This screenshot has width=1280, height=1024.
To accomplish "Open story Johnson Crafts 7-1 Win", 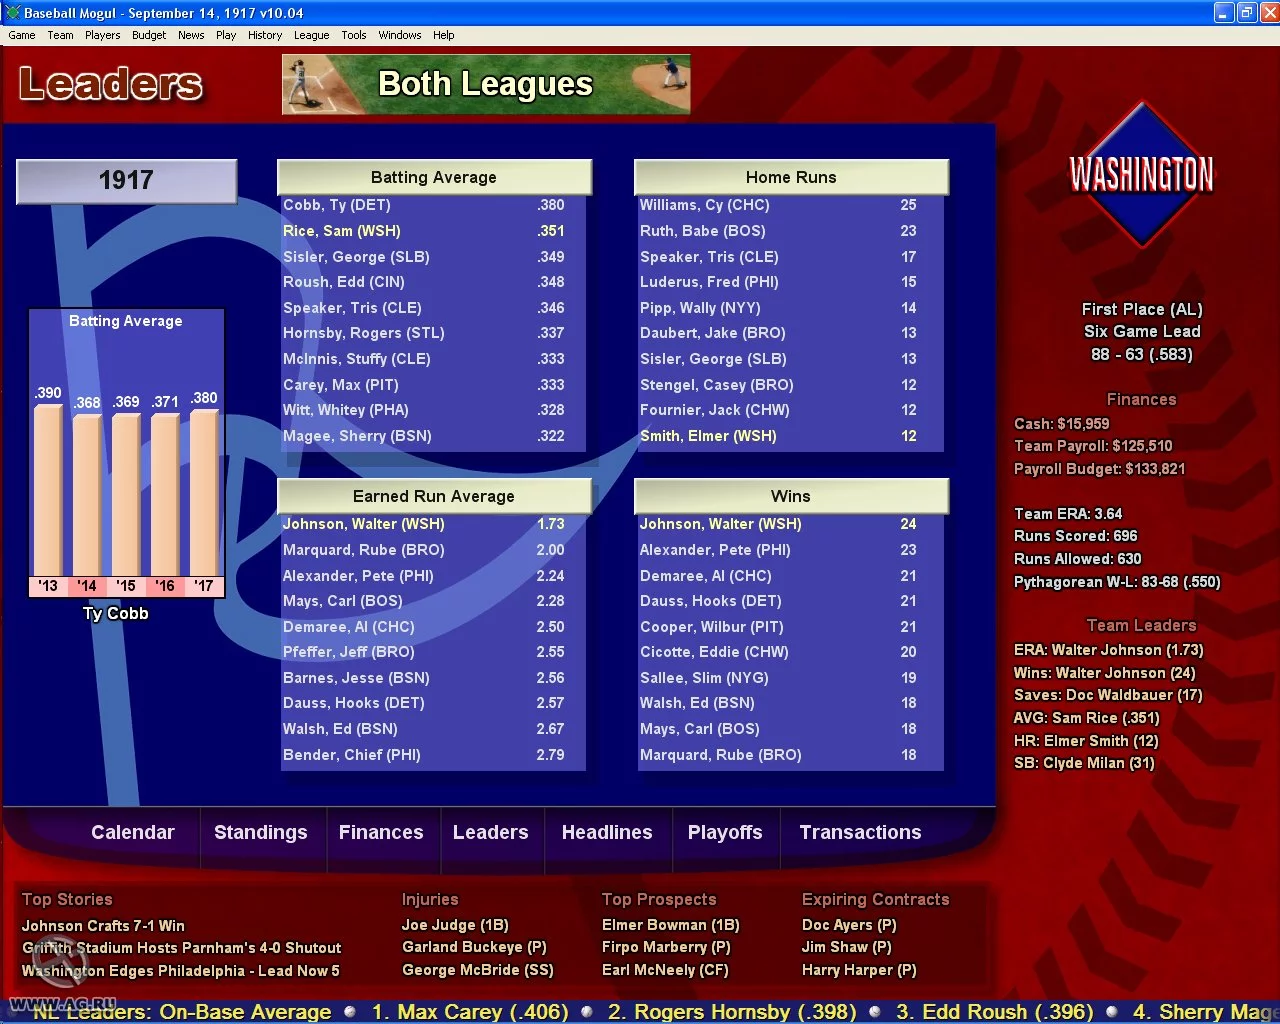I will [103, 926].
